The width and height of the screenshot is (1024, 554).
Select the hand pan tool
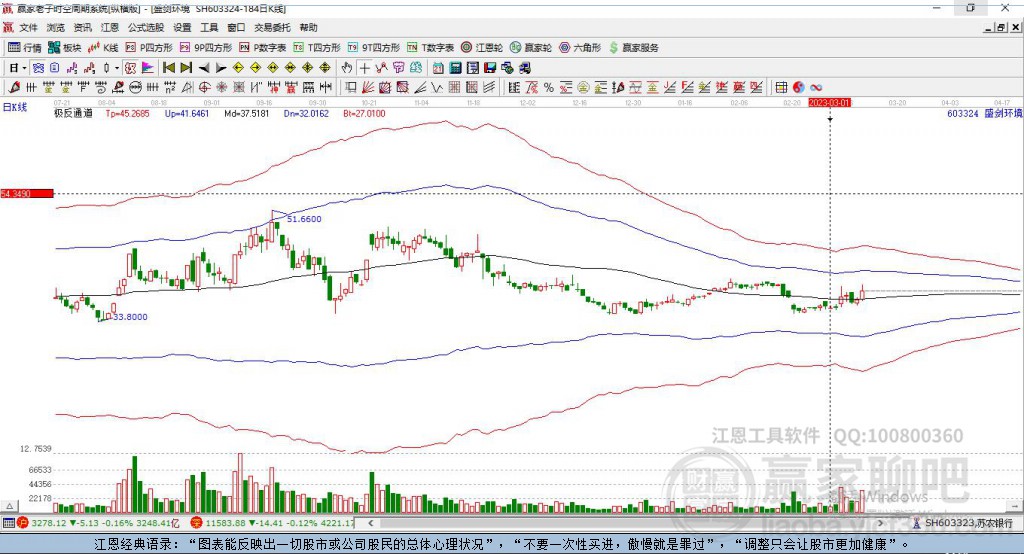[347, 68]
